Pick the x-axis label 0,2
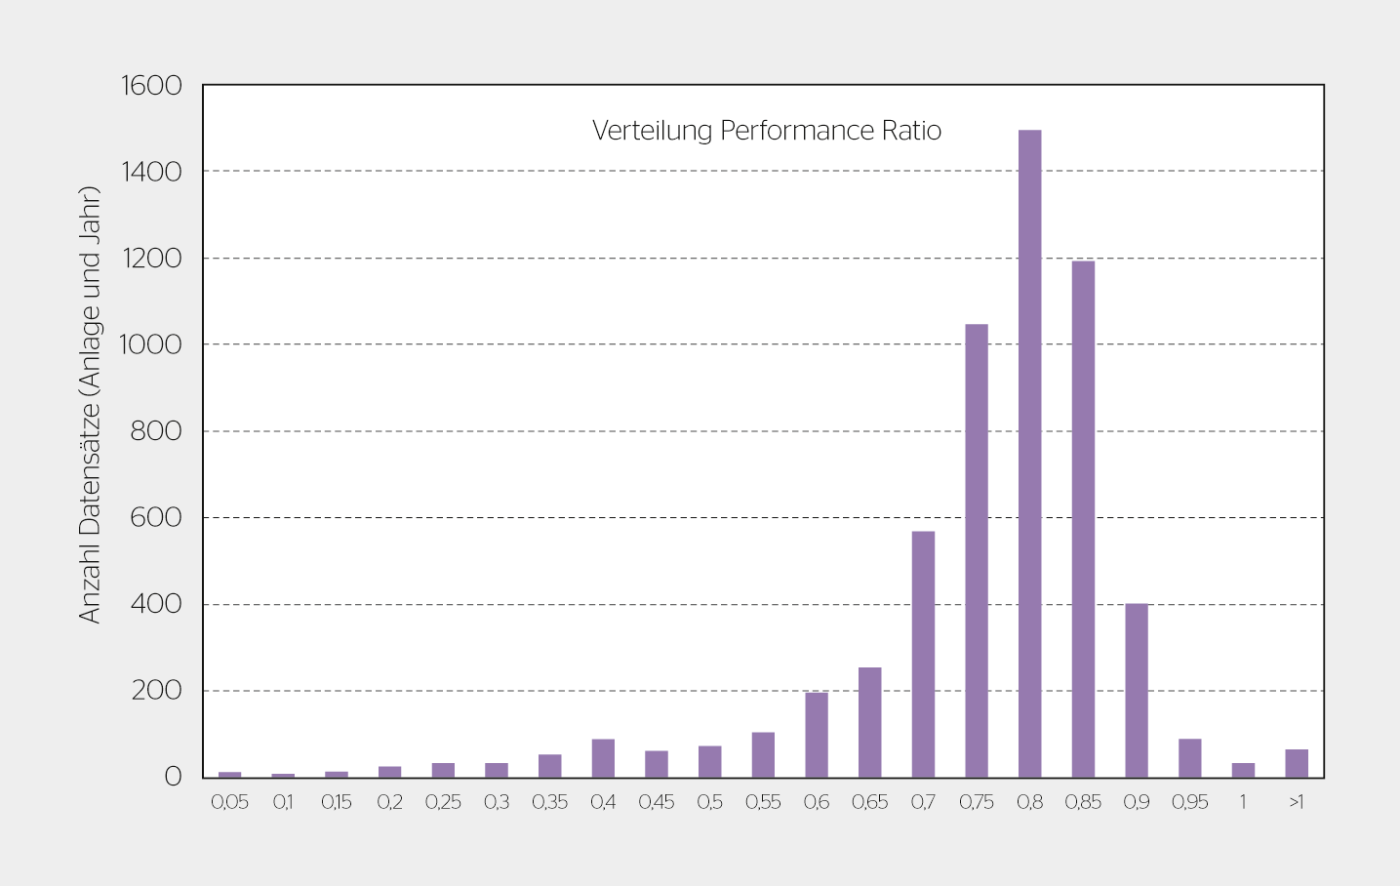The height and width of the screenshot is (886, 1400). (x=390, y=802)
